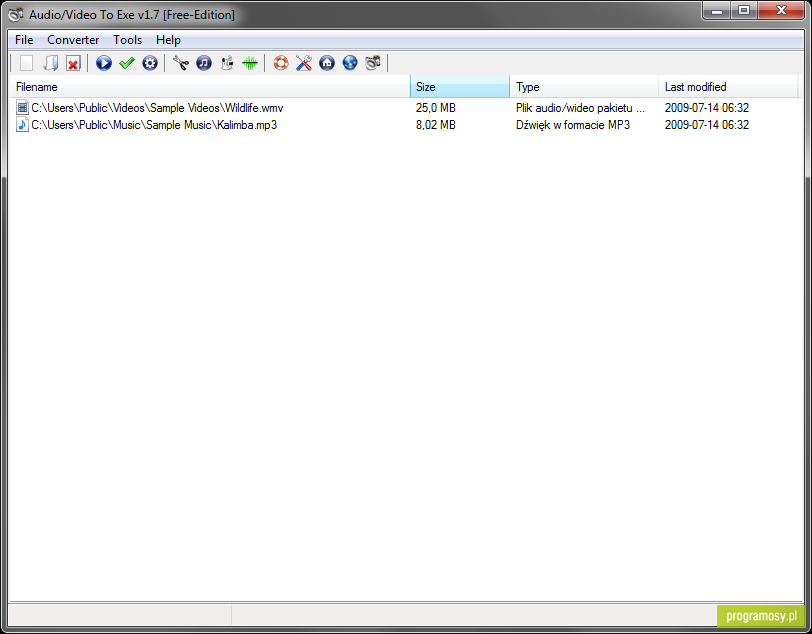This screenshot has height=634, width=812.
Task: Open the Converter menu
Action: 73,40
